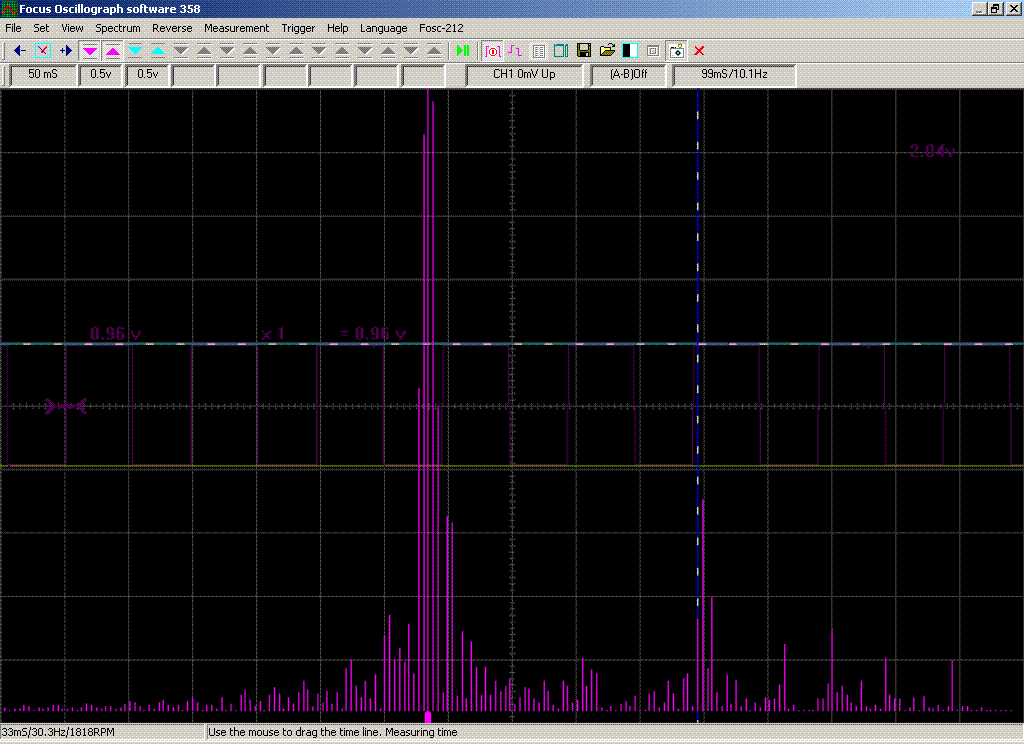
Task: Click the magenta marker at spectrum bottom
Action: tap(428, 717)
